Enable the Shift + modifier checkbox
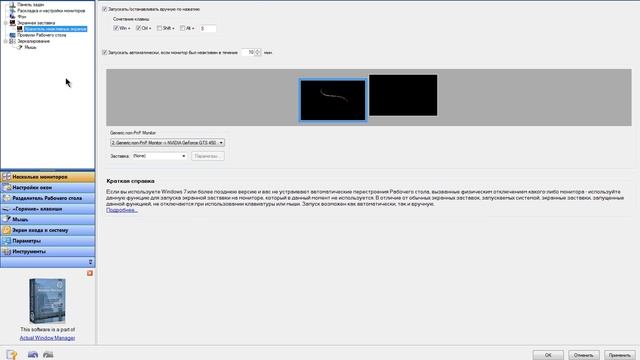The height and width of the screenshot is (360, 640). (160, 28)
